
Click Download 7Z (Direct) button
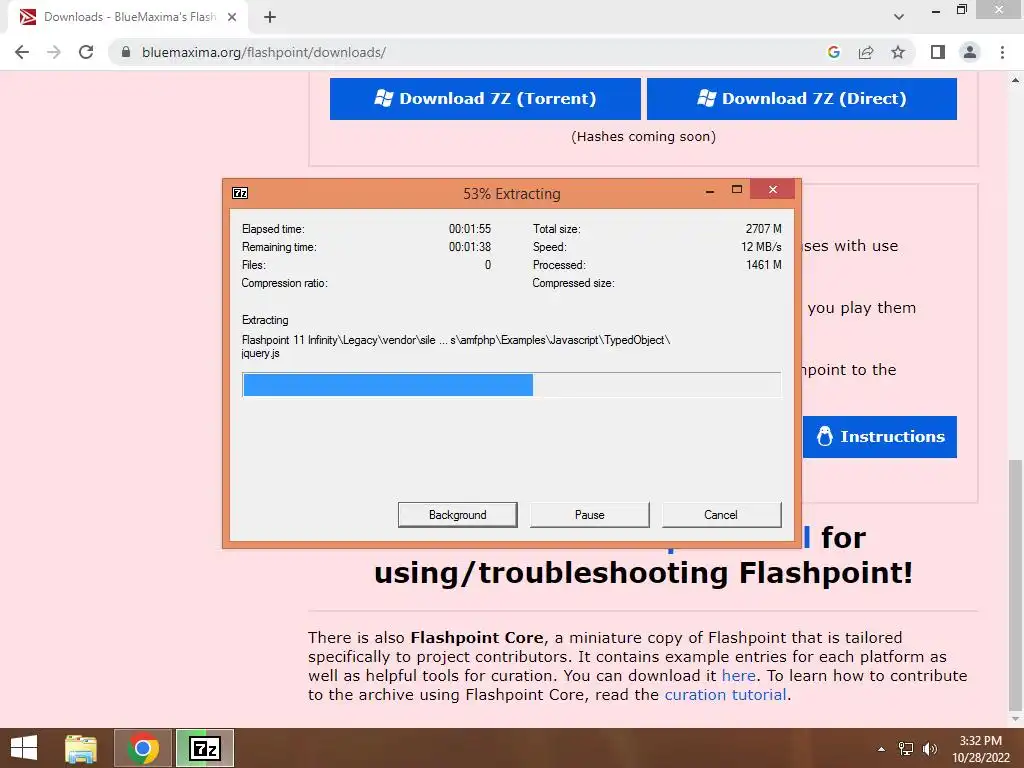(x=801, y=99)
